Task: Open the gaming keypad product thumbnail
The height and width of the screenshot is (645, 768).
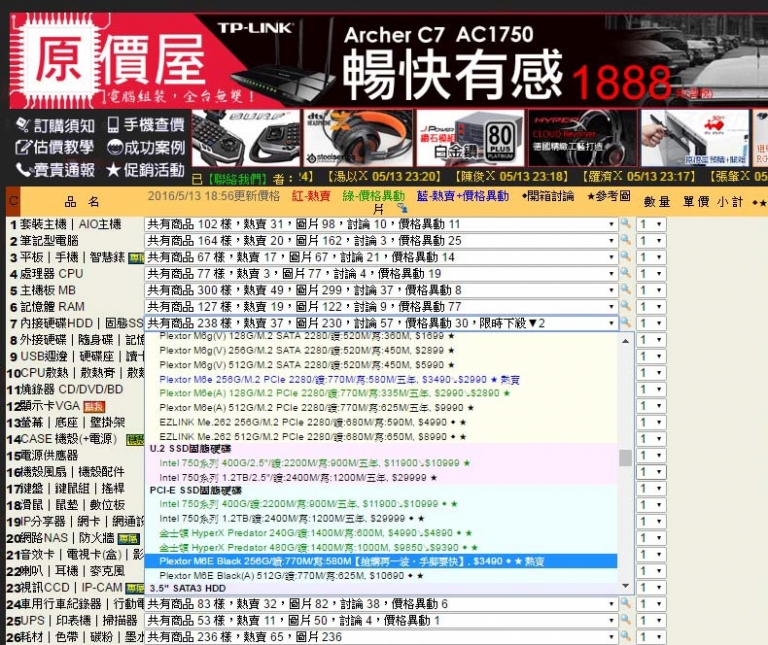Action: click(x=245, y=138)
